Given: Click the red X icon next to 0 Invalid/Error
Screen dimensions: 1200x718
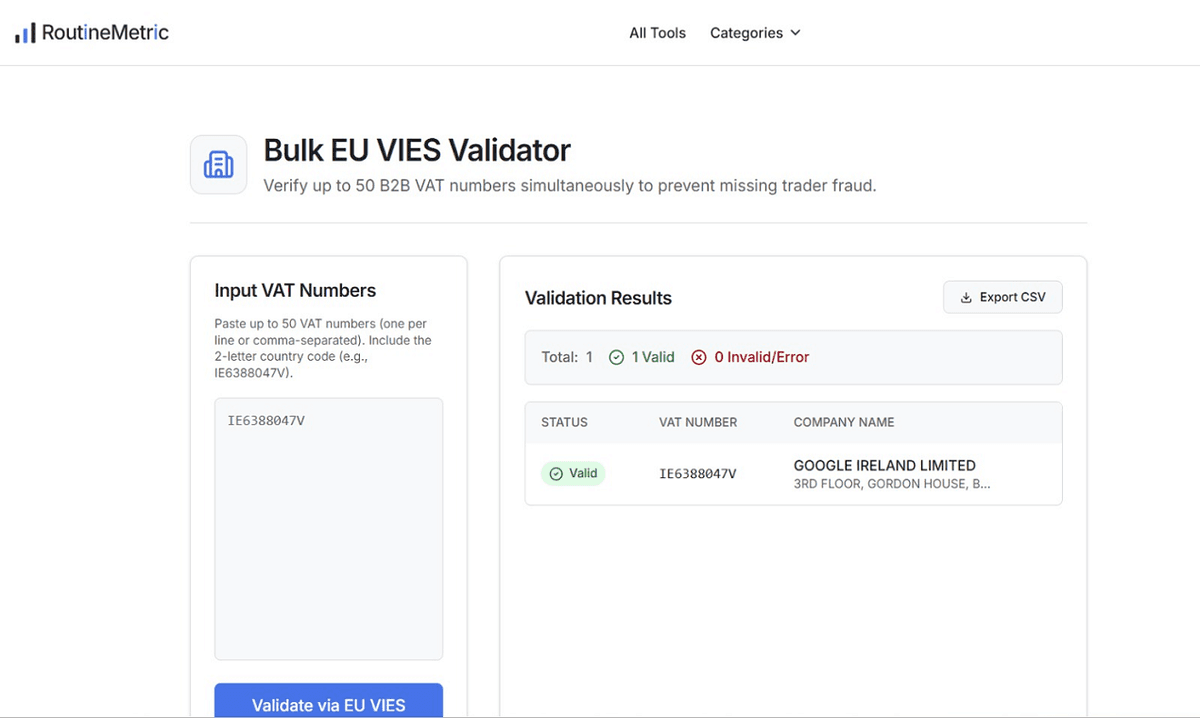Looking at the screenshot, I should pos(699,357).
